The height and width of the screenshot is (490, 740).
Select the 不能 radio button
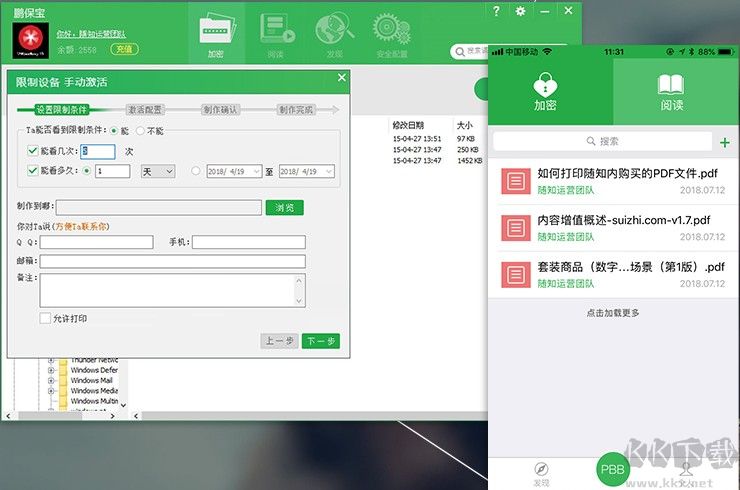pos(140,131)
